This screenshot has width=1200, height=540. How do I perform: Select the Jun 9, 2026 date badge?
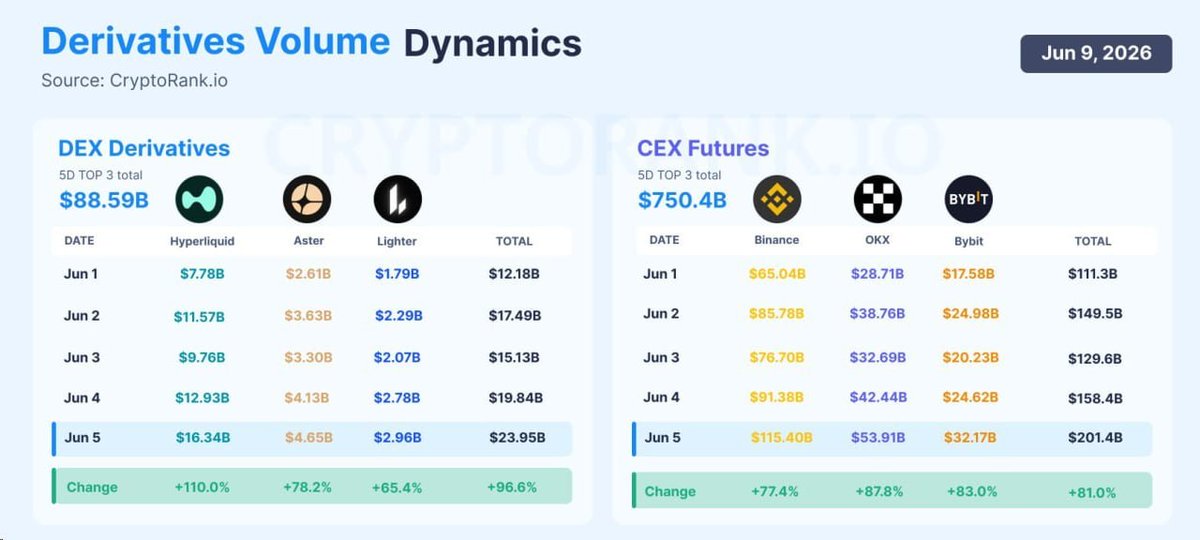point(1096,54)
